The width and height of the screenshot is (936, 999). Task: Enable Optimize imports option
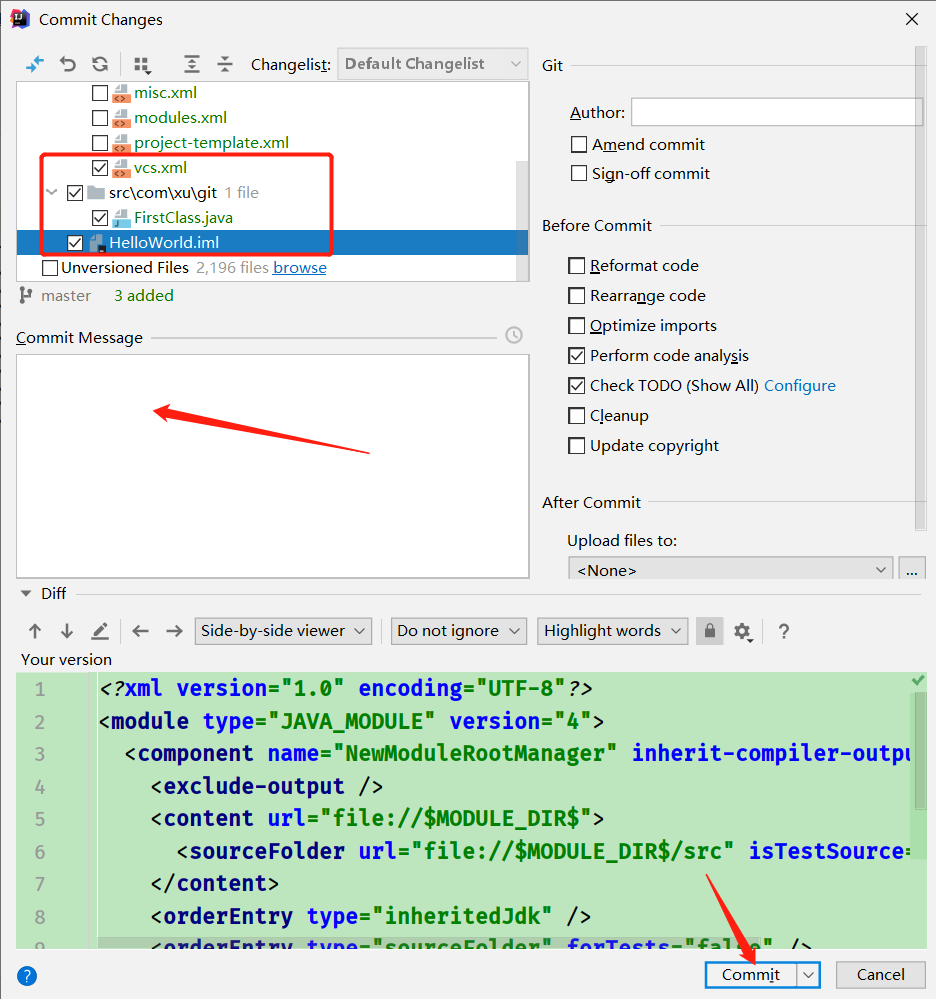click(576, 326)
